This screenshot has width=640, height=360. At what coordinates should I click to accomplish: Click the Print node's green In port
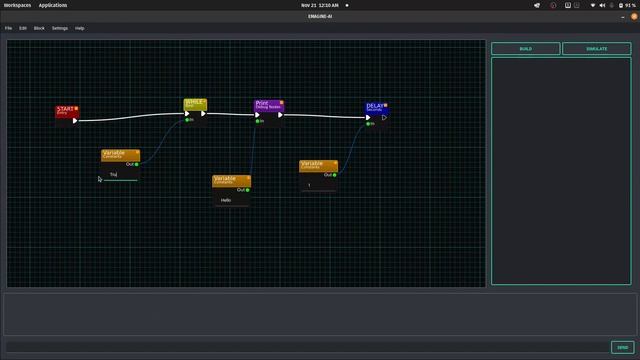pyautogui.click(x=257, y=121)
